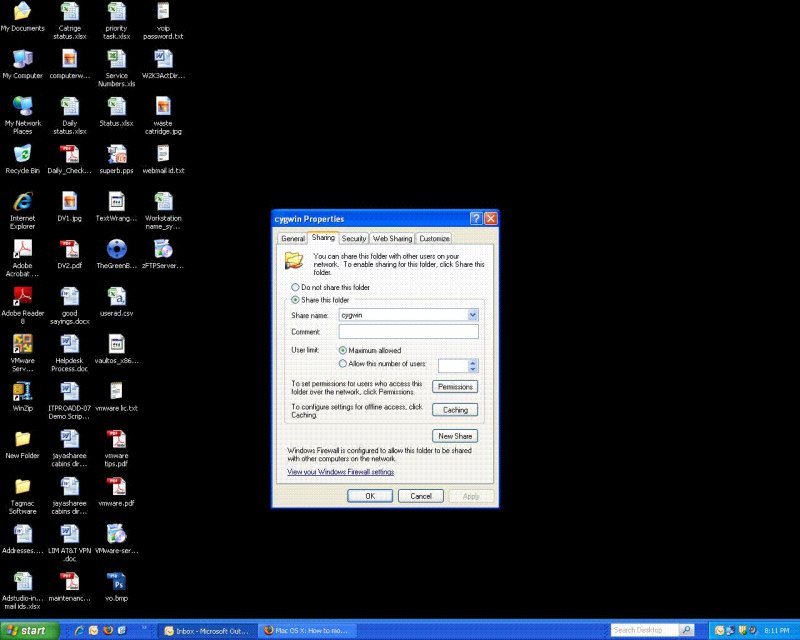The image size is (800, 640).
Task: Click the Search Desktop box in taskbar
Action: (645, 630)
